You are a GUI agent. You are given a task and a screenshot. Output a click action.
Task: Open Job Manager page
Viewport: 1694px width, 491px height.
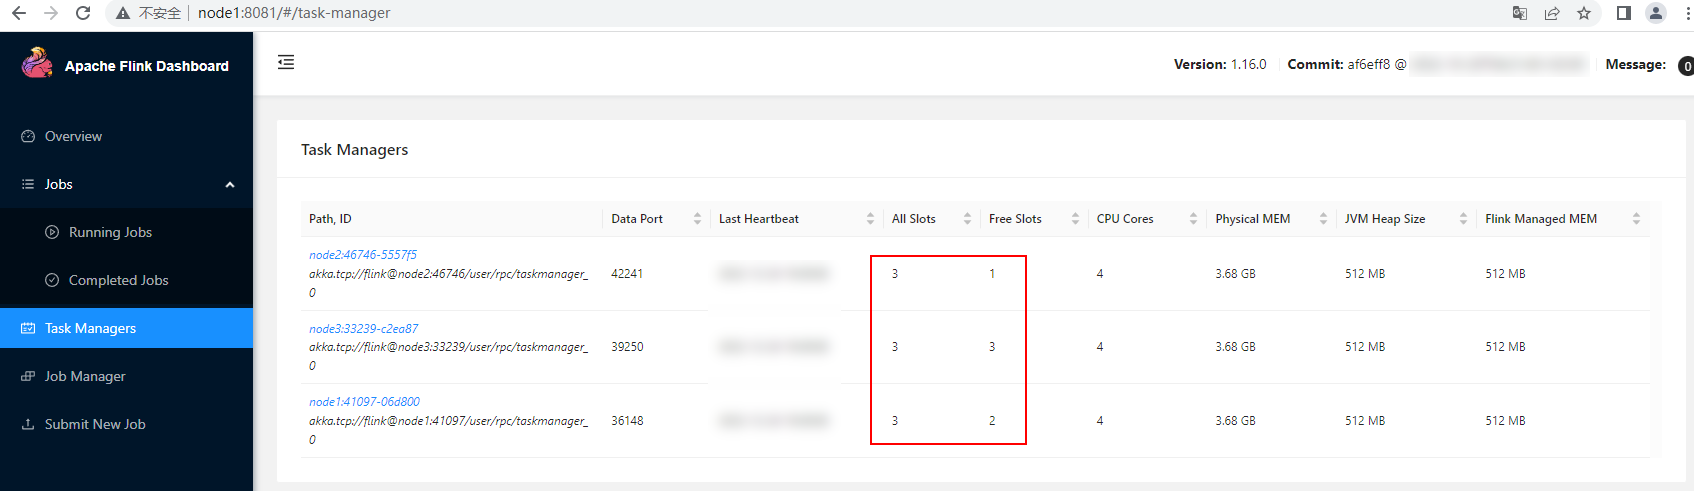coord(126,376)
